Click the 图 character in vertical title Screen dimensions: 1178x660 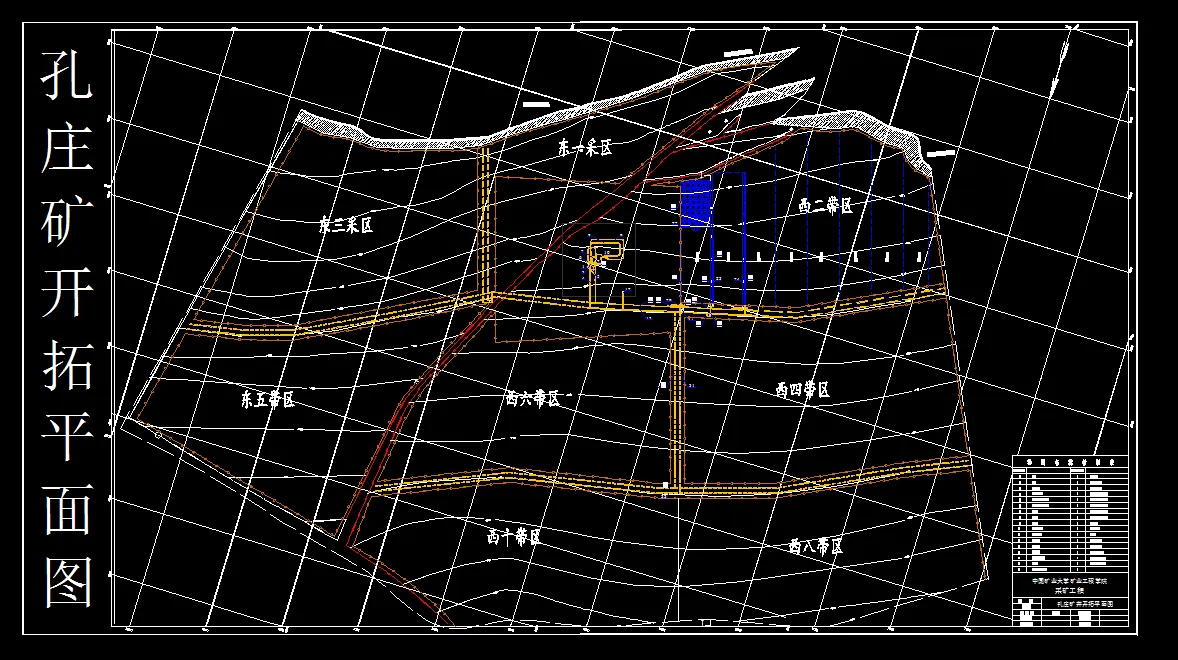point(67,581)
